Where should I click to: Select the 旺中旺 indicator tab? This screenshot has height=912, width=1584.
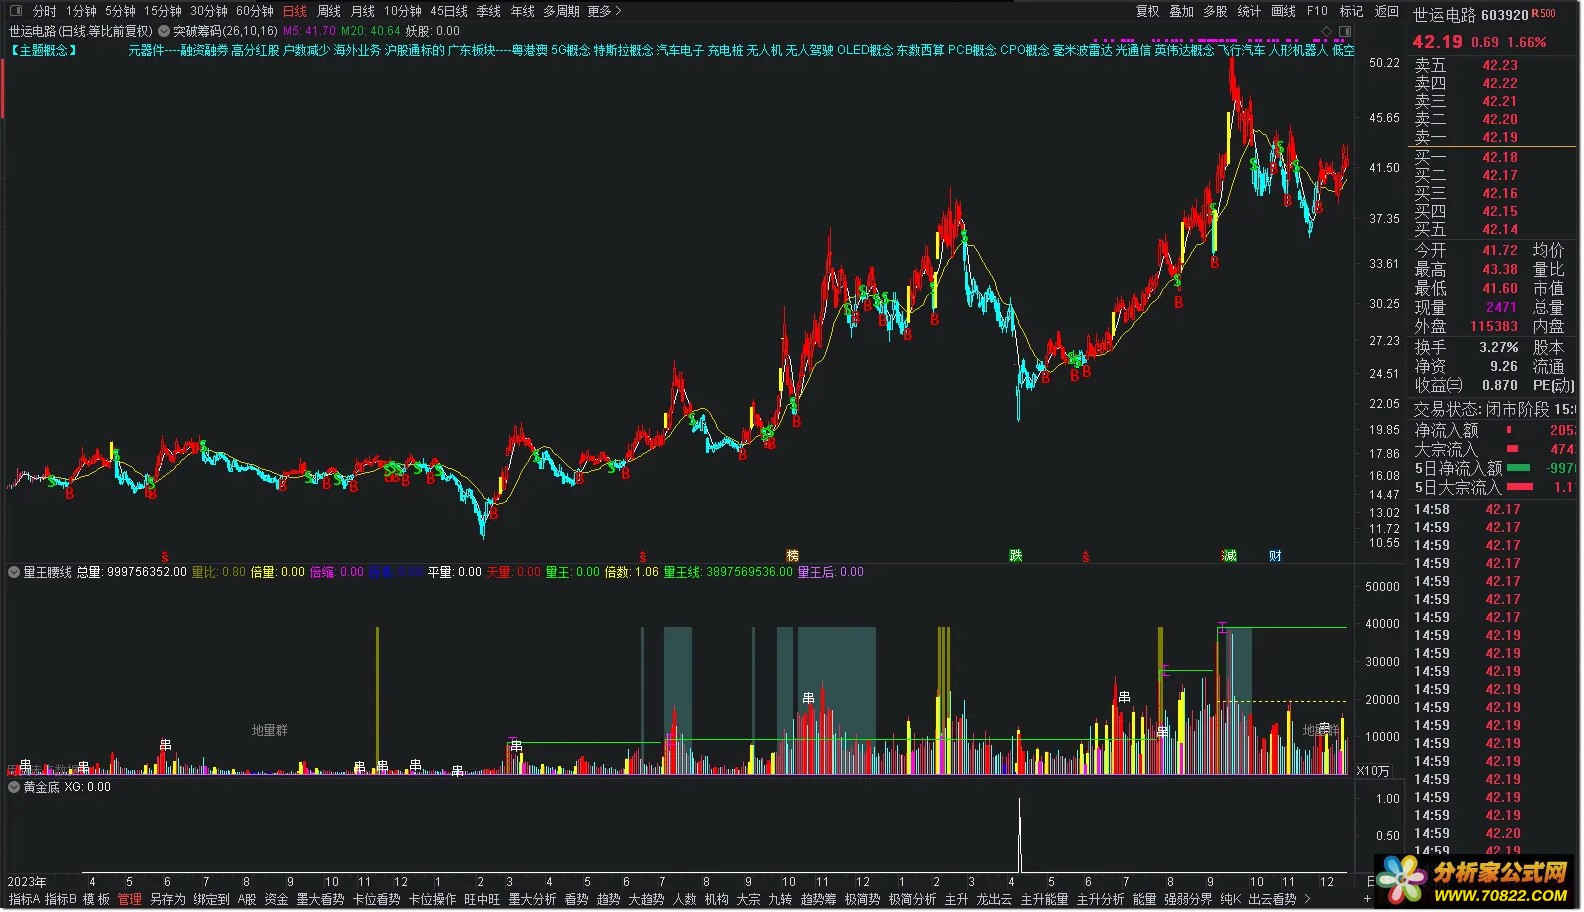pyautogui.click(x=482, y=899)
